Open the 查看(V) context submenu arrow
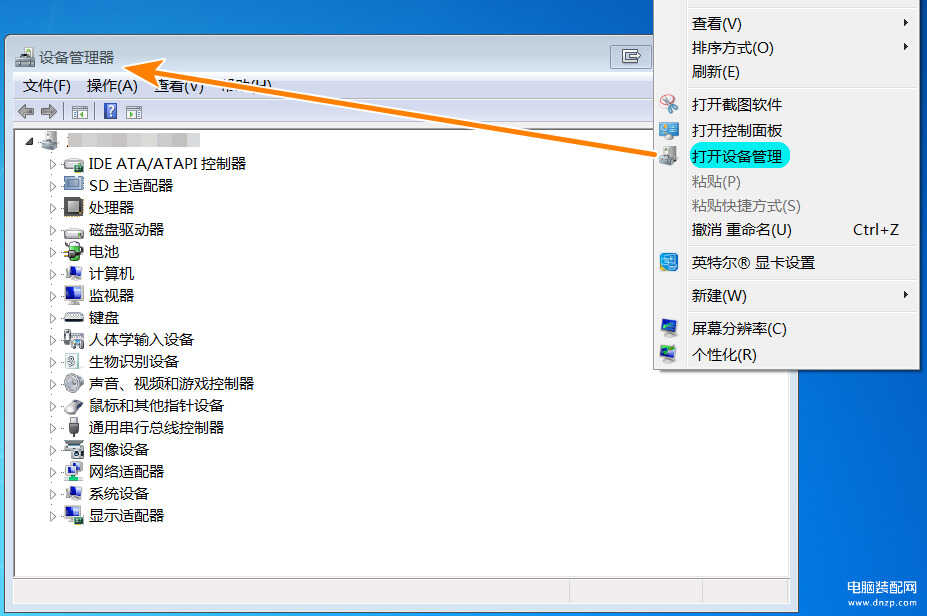The height and width of the screenshot is (616, 927). tap(906, 22)
